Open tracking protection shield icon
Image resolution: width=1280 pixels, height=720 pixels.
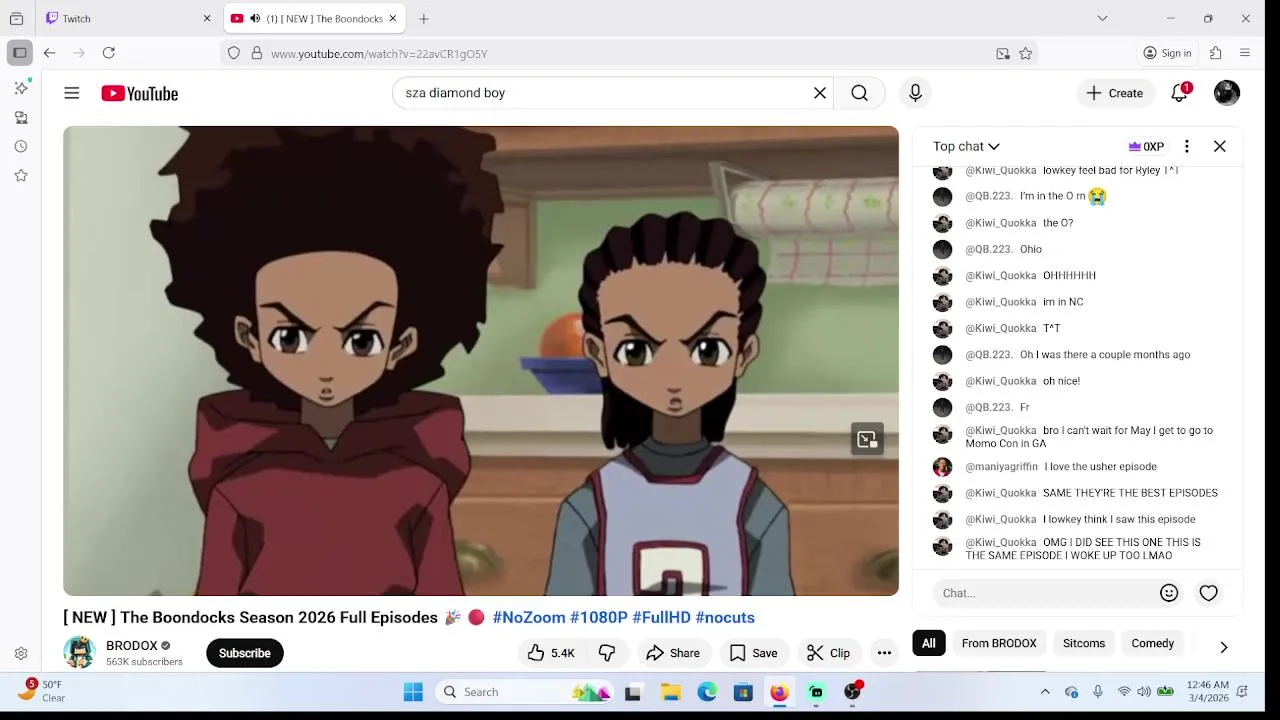click(x=234, y=53)
